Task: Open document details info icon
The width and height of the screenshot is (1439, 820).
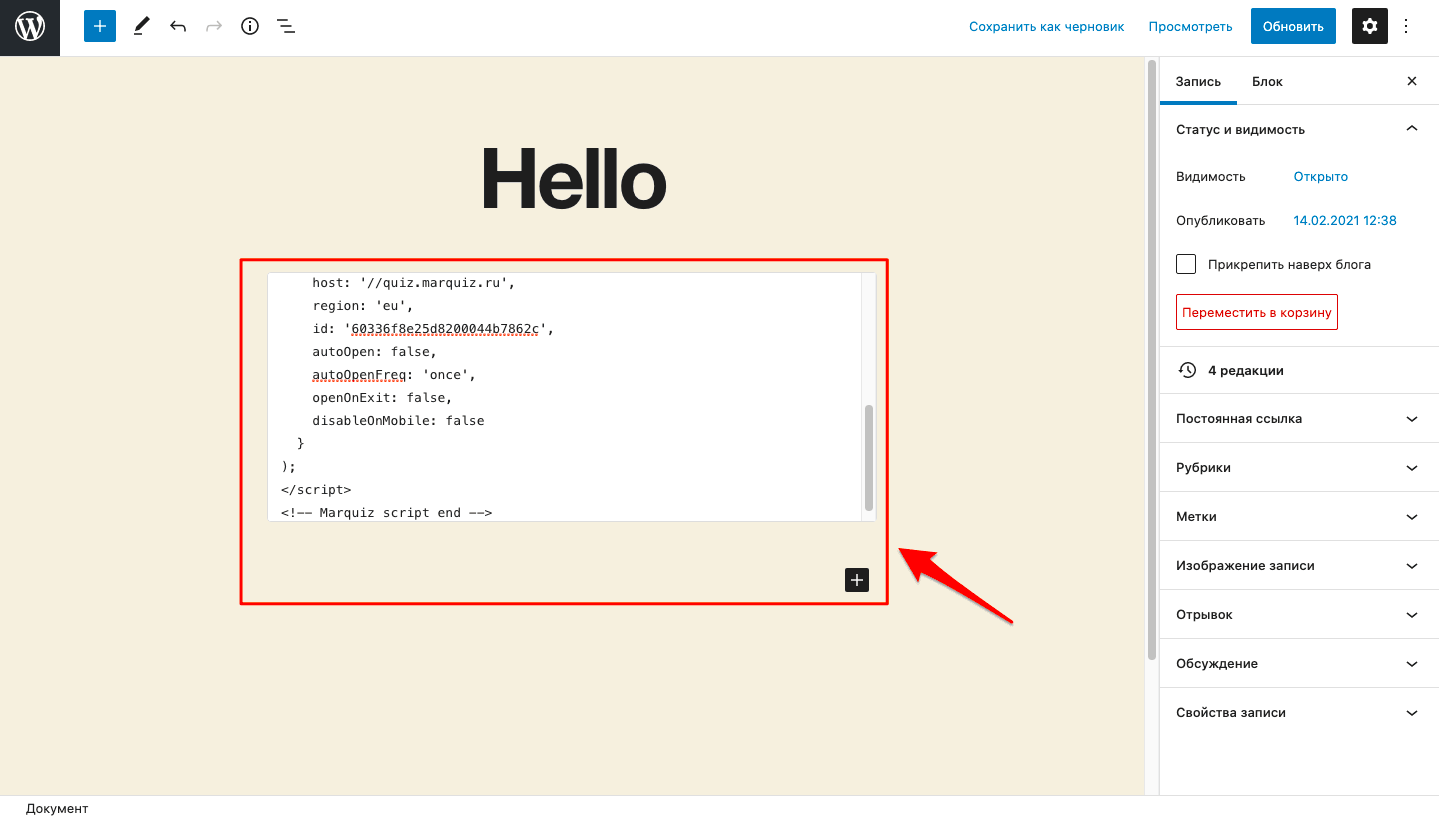Action: 250,27
